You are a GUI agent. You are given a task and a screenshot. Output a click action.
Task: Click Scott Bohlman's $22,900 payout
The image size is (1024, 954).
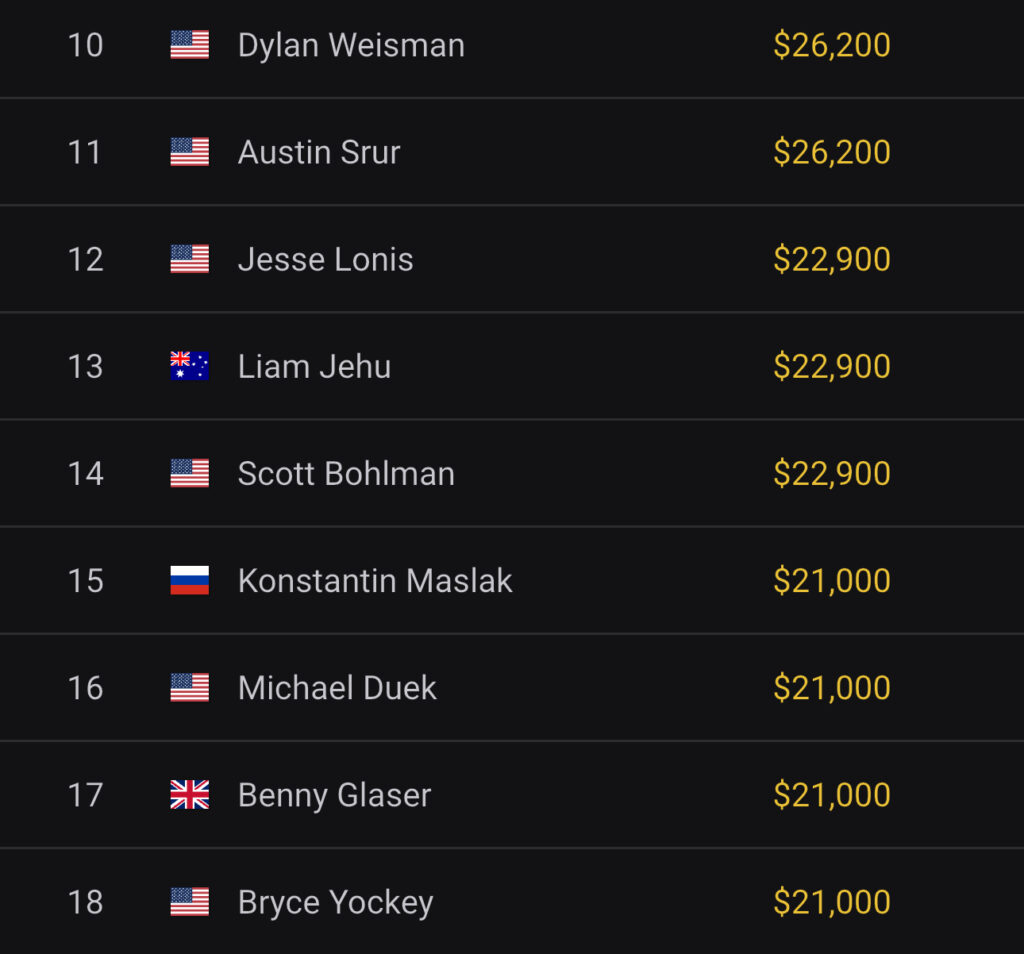[x=831, y=473]
